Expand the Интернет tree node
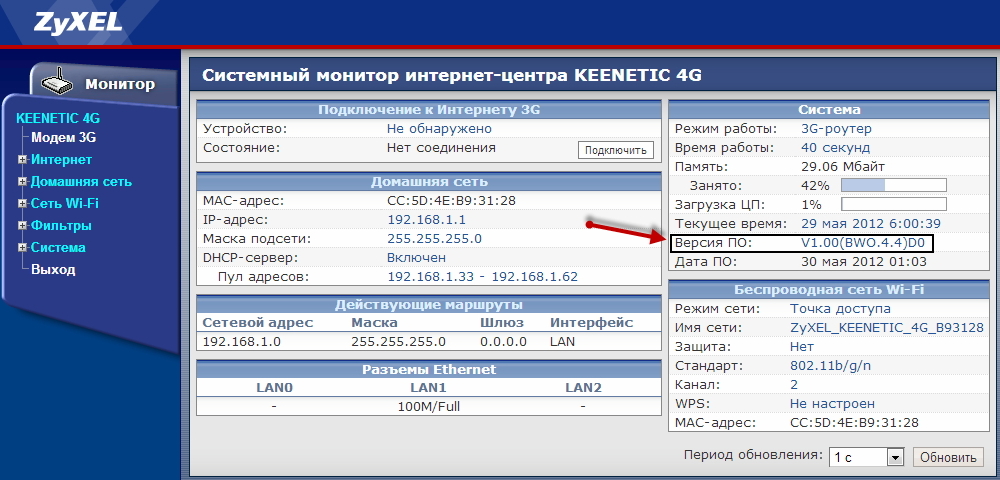This screenshot has height=480, width=1000. click(22, 160)
